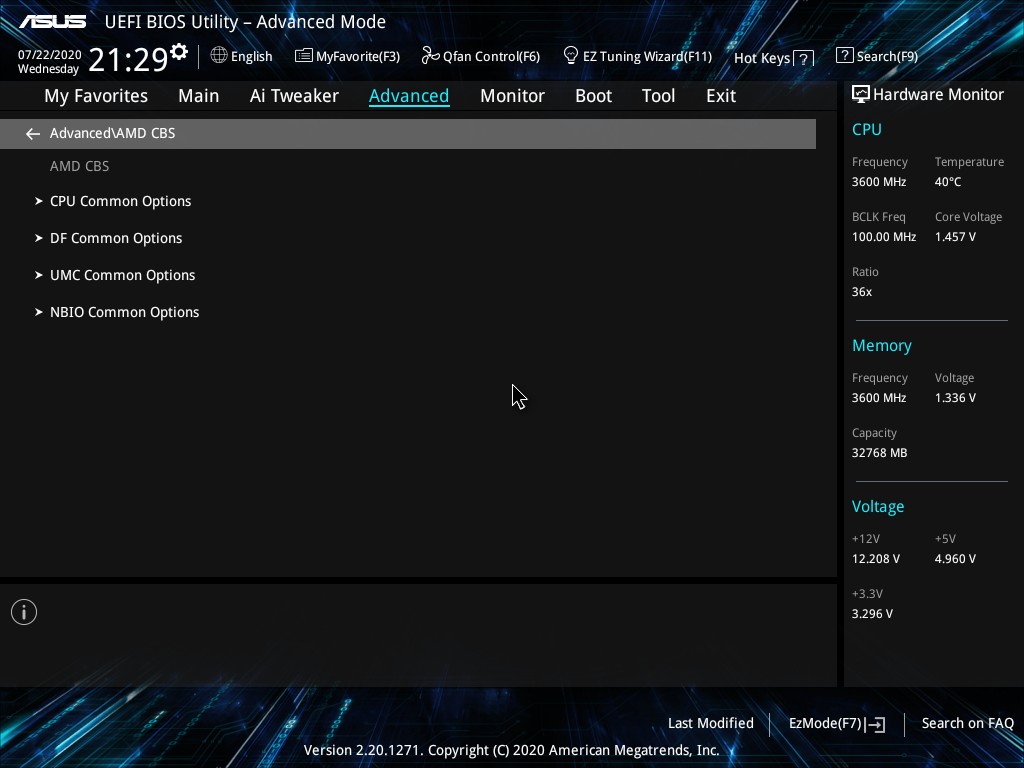
Task: Go to the Boot tab
Action: (x=593, y=96)
